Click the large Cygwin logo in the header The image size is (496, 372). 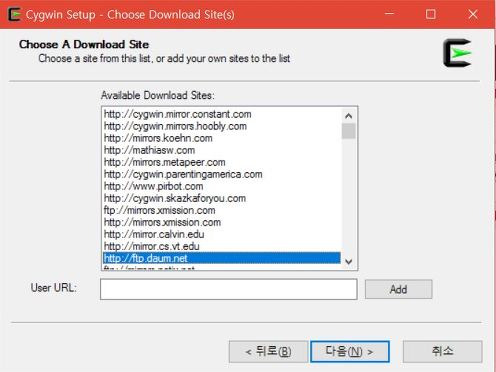(x=457, y=53)
